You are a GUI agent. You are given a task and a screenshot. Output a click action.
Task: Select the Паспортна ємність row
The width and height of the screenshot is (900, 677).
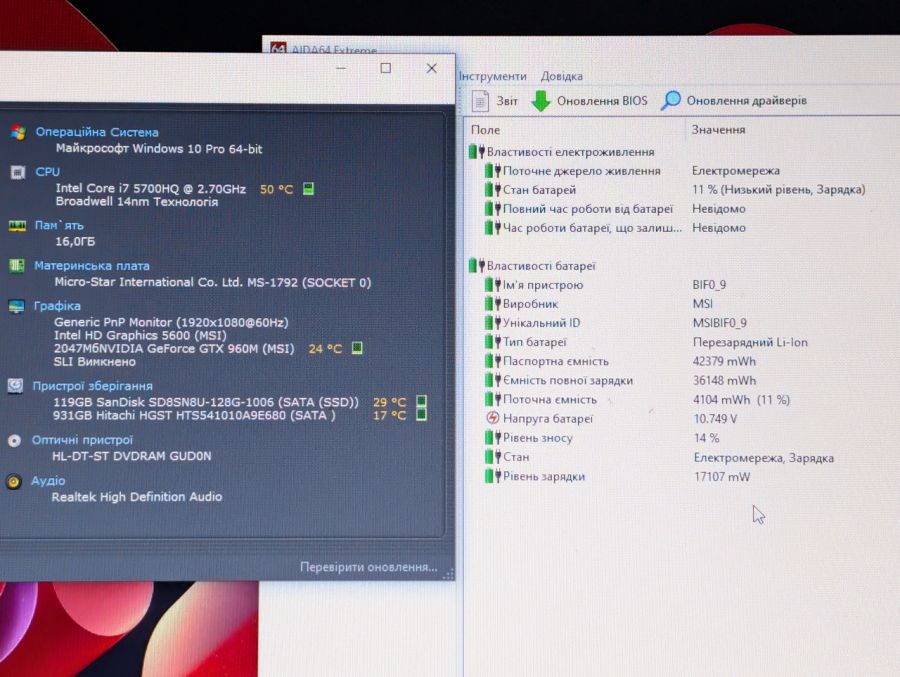click(x=620, y=361)
